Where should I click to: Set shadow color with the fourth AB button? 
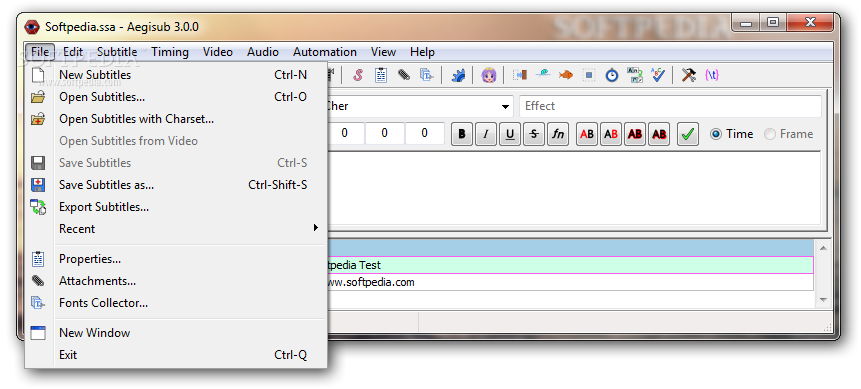pyautogui.click(x=659, y=134)
